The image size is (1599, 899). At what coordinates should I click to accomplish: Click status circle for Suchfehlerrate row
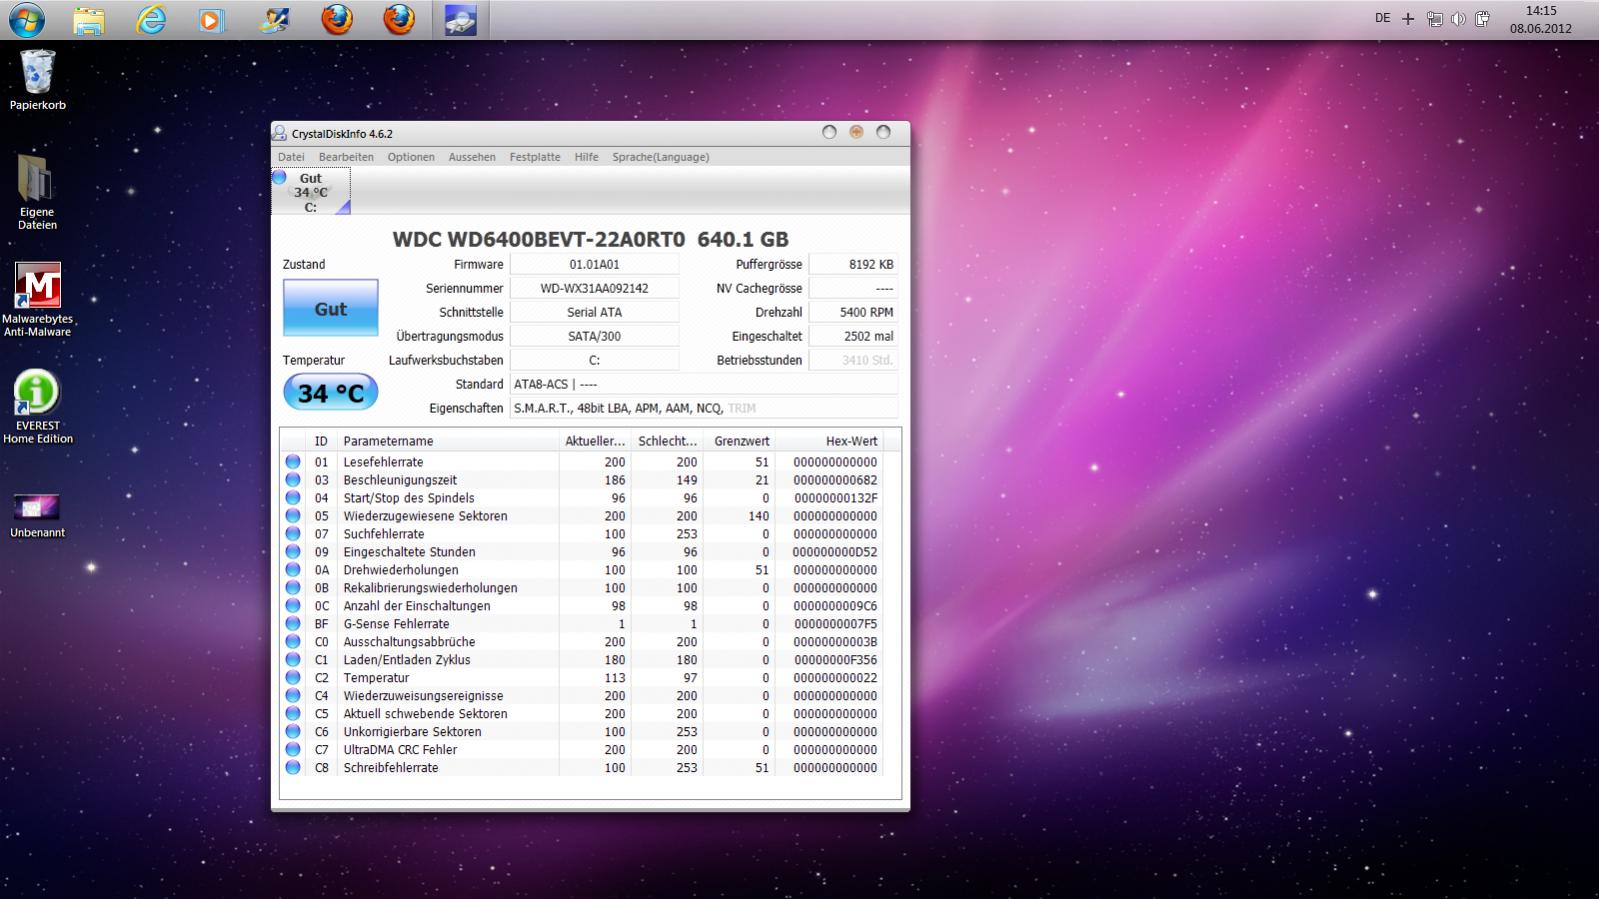pos(293,534)
